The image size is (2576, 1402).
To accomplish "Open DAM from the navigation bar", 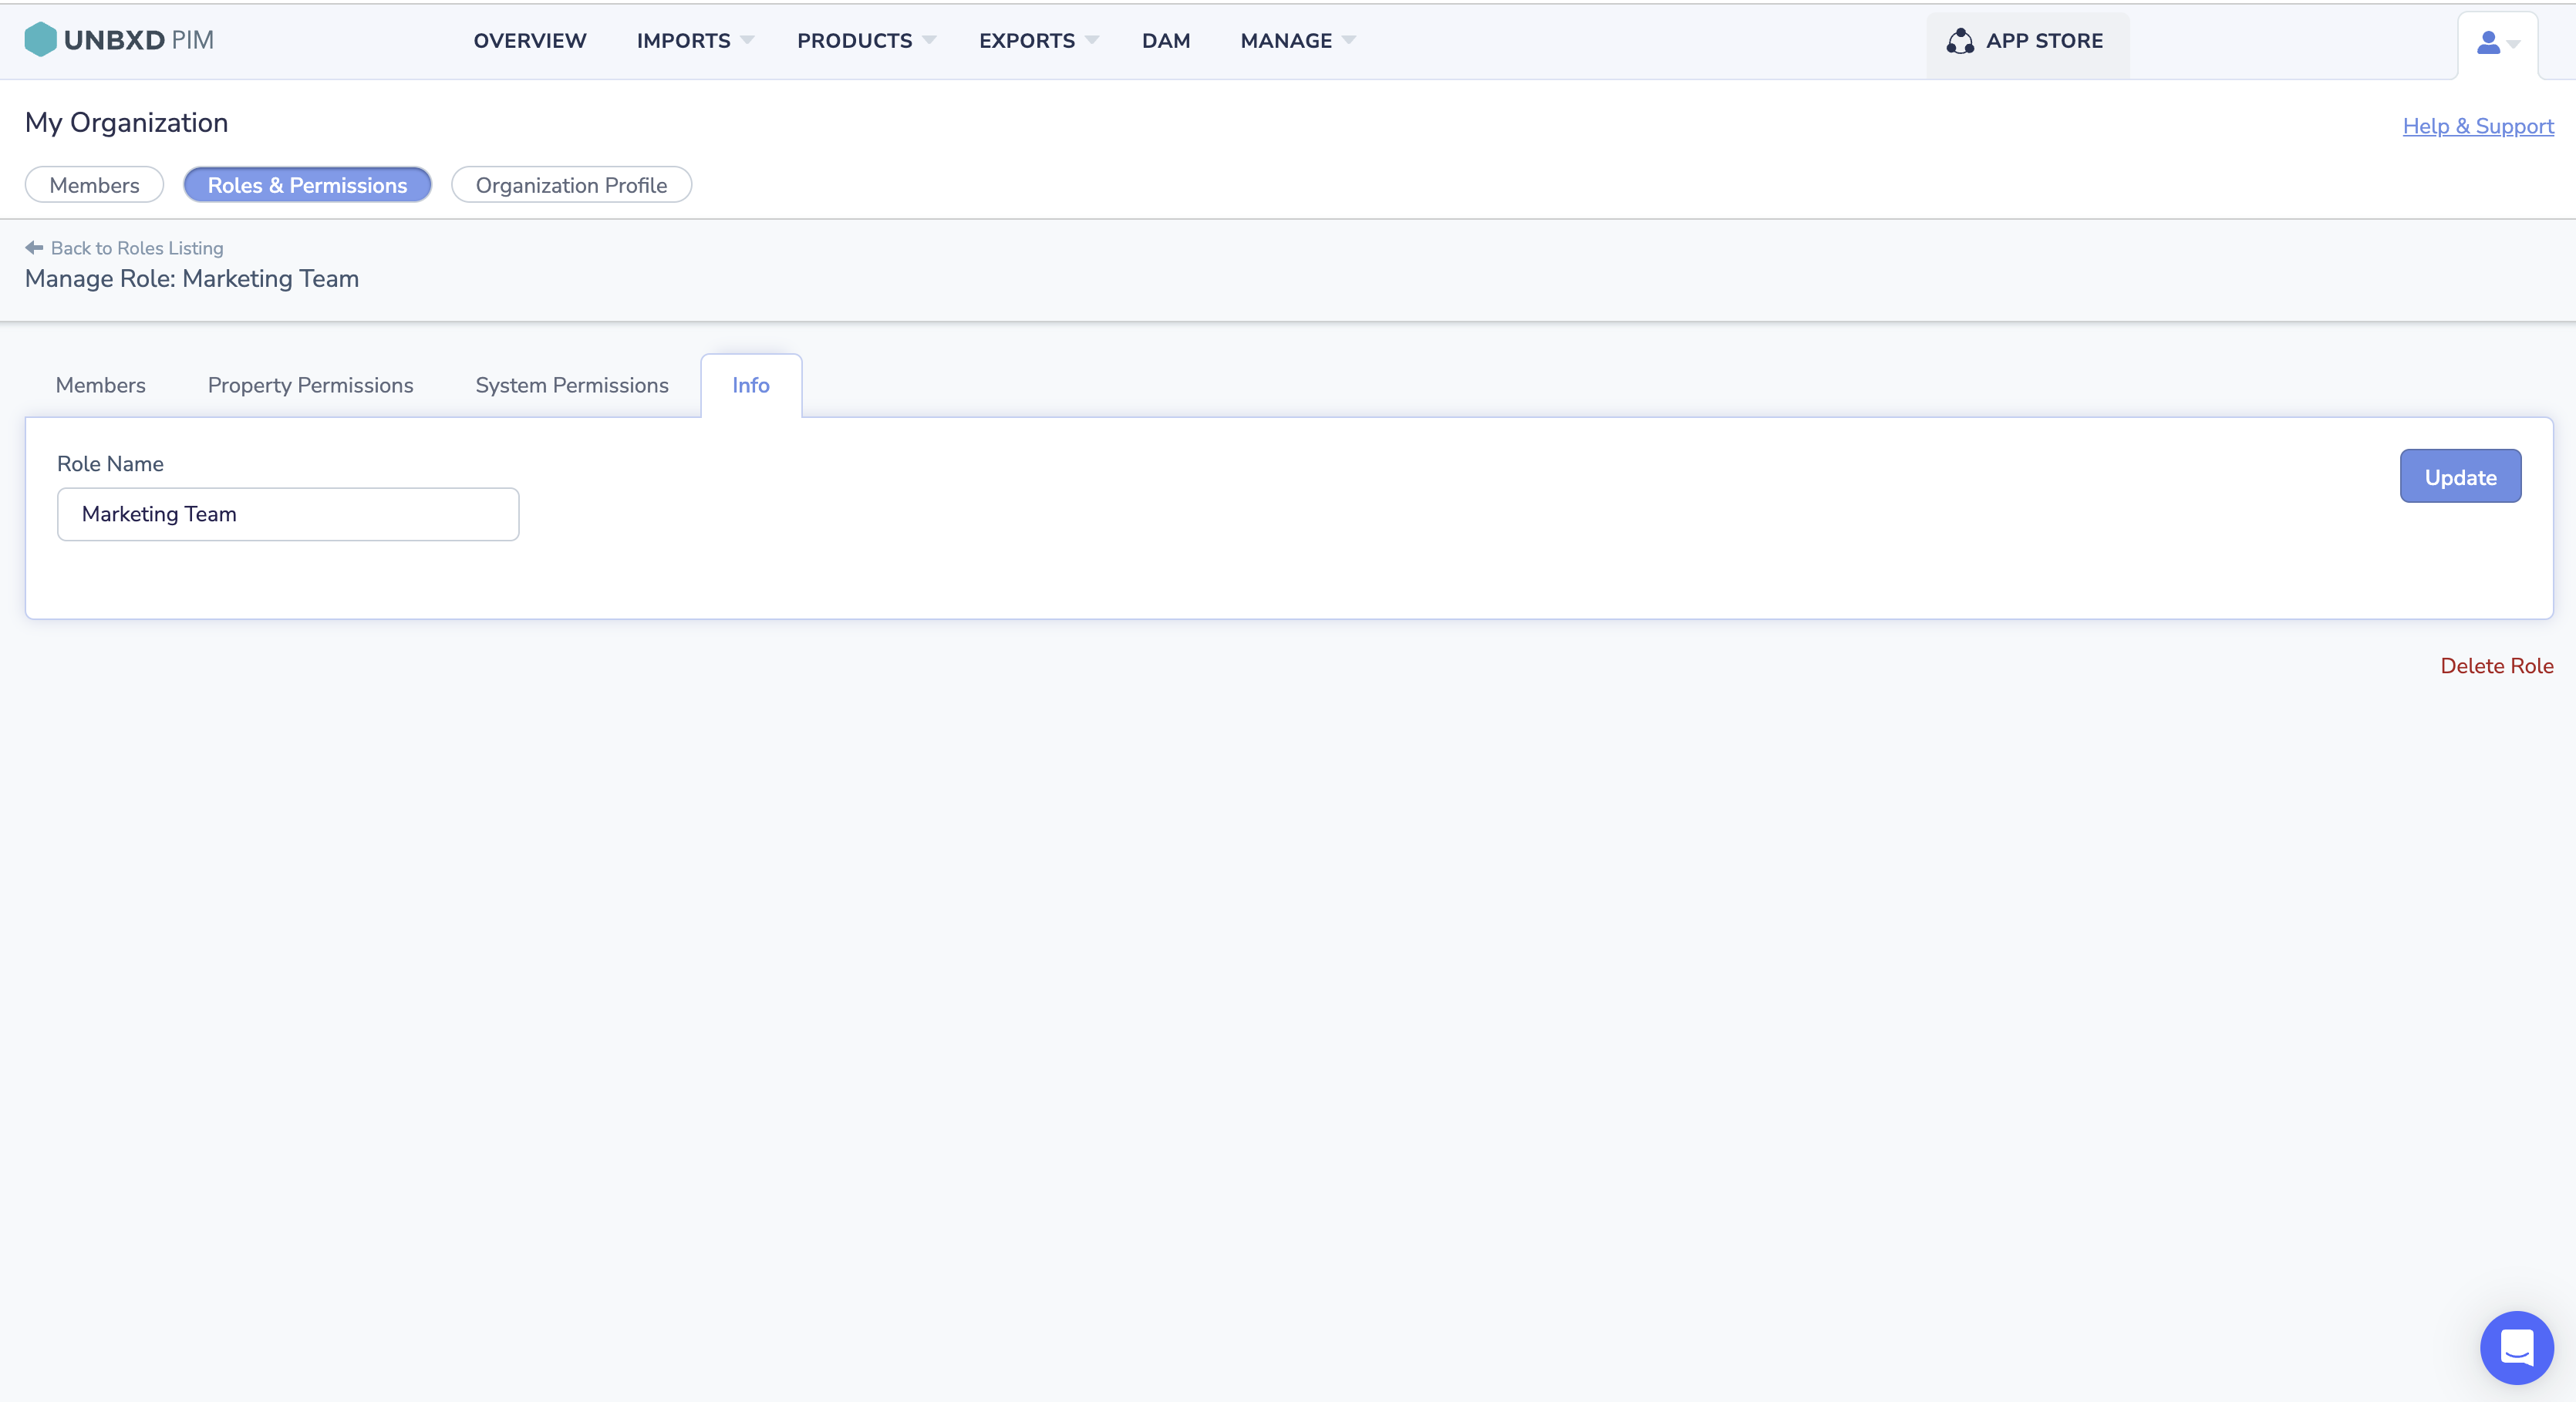I will 1166,41.
